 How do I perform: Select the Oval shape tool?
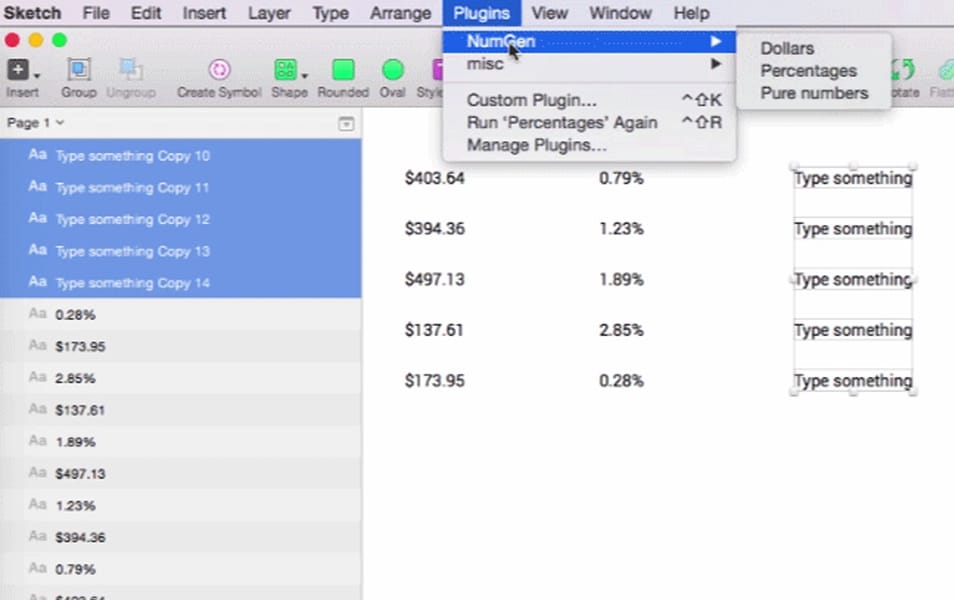coord(393,69)
